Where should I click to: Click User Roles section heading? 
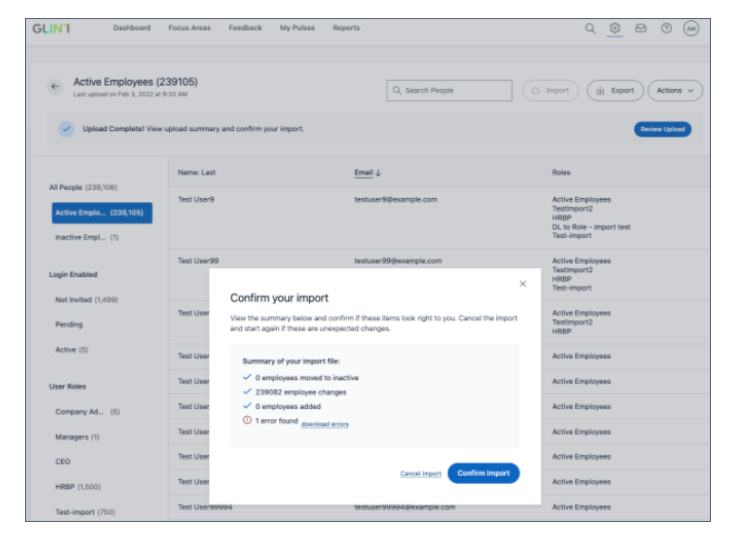coord(67,387)
